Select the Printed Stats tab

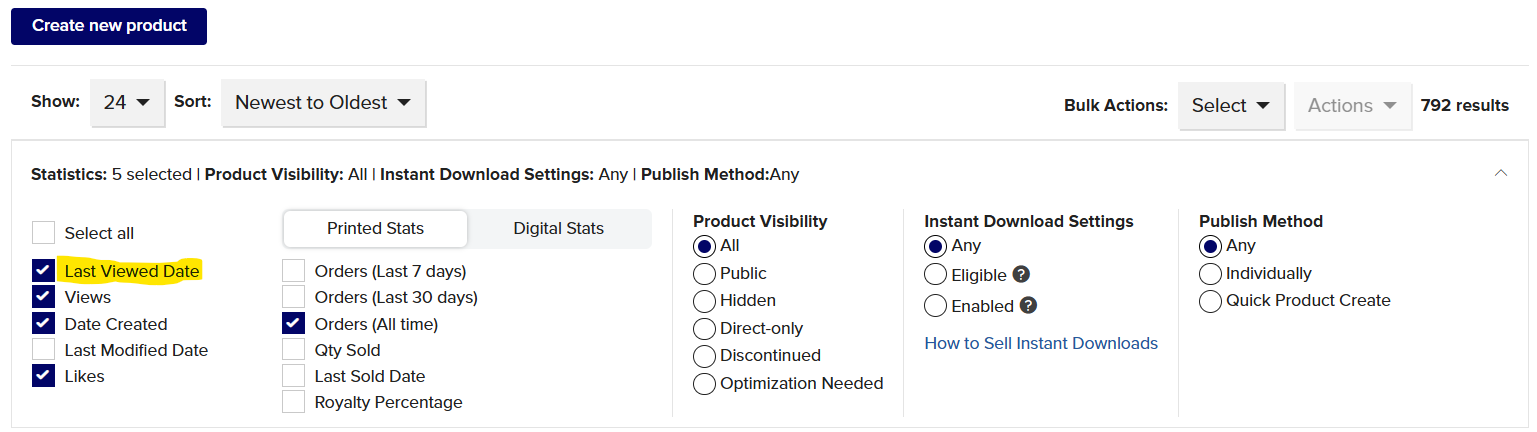coord(376,229)
